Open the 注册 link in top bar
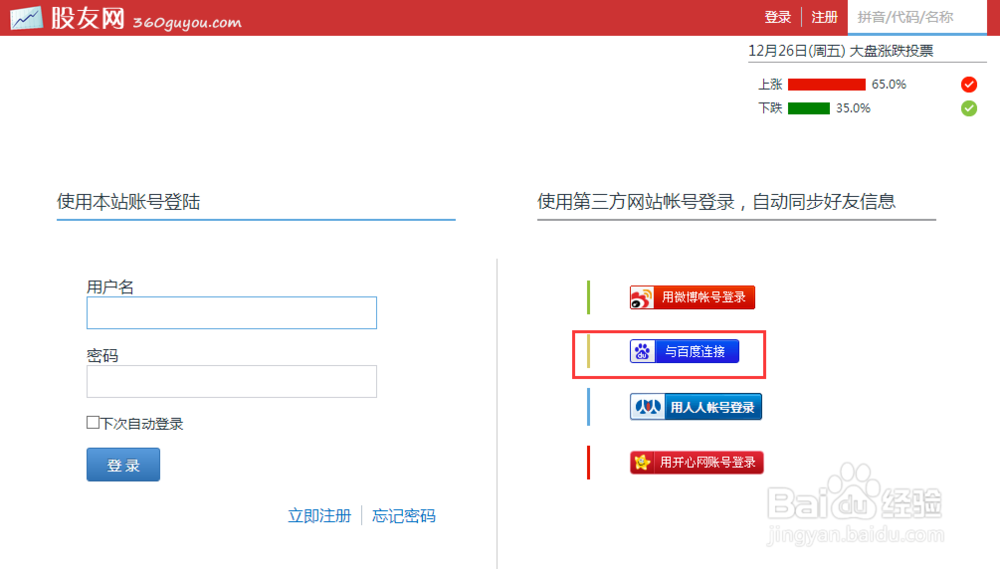The width and height of the screenshot is (1000, 569). 824,17
